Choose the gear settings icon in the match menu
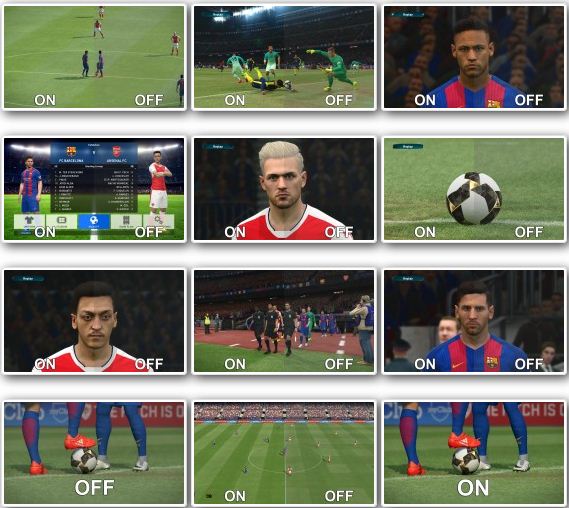The width and height of the screenshot is (569, 508). point(158,221)
